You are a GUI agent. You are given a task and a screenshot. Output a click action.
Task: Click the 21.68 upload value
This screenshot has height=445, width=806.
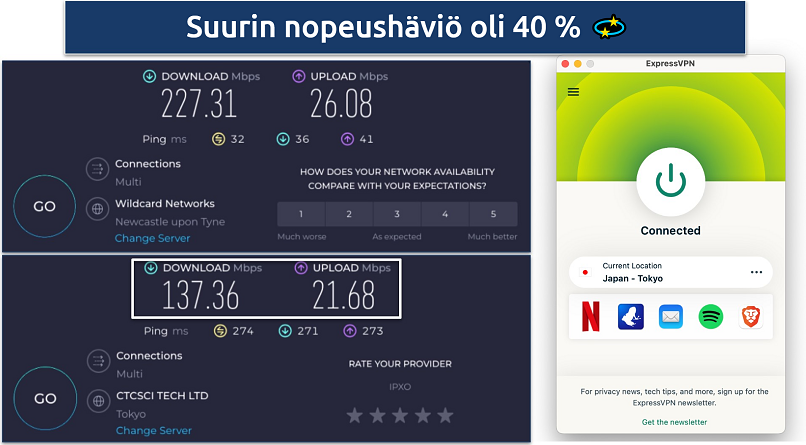(x=343, y=295)
